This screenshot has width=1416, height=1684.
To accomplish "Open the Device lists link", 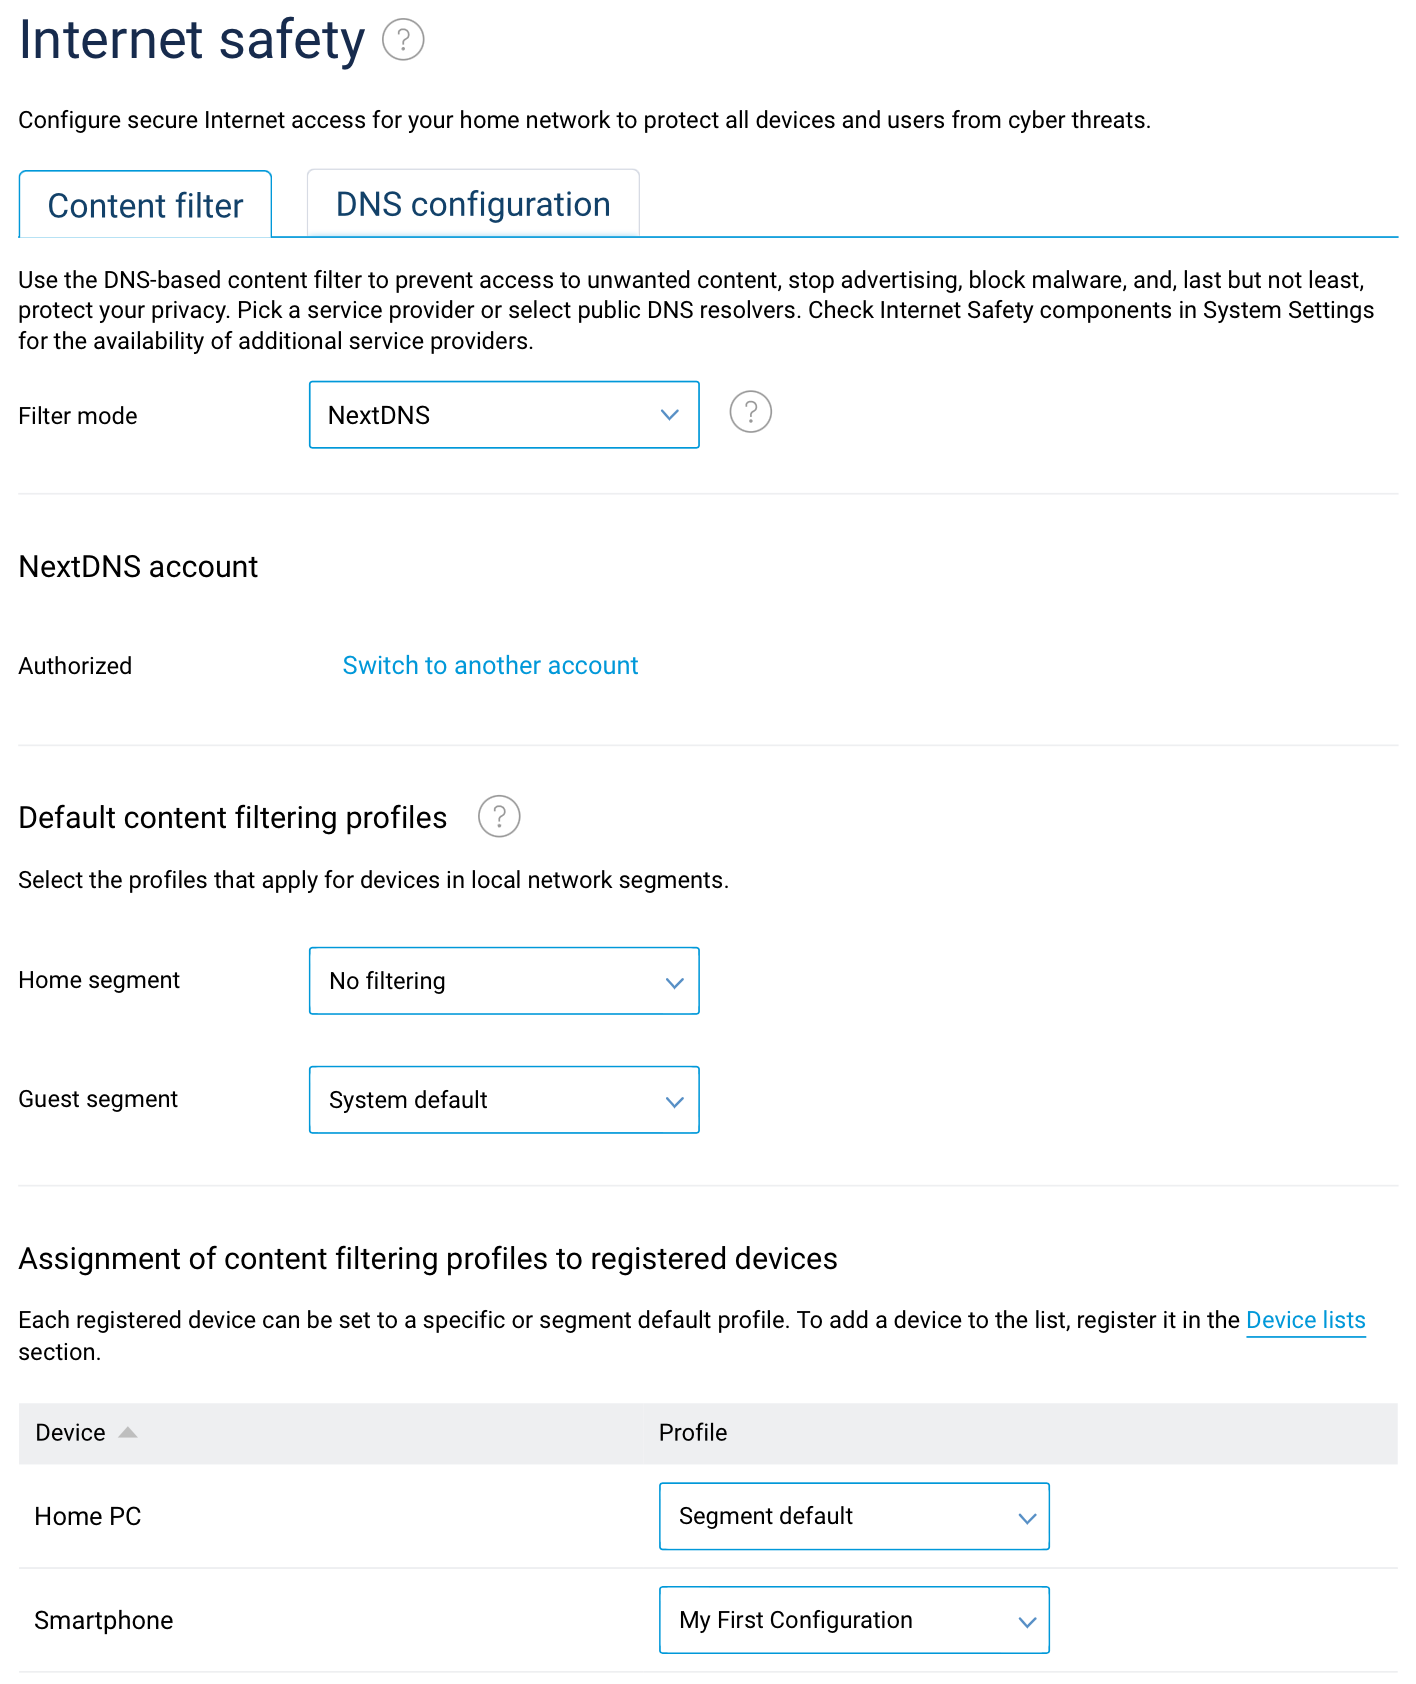I will click(x=1305, y=1320).
